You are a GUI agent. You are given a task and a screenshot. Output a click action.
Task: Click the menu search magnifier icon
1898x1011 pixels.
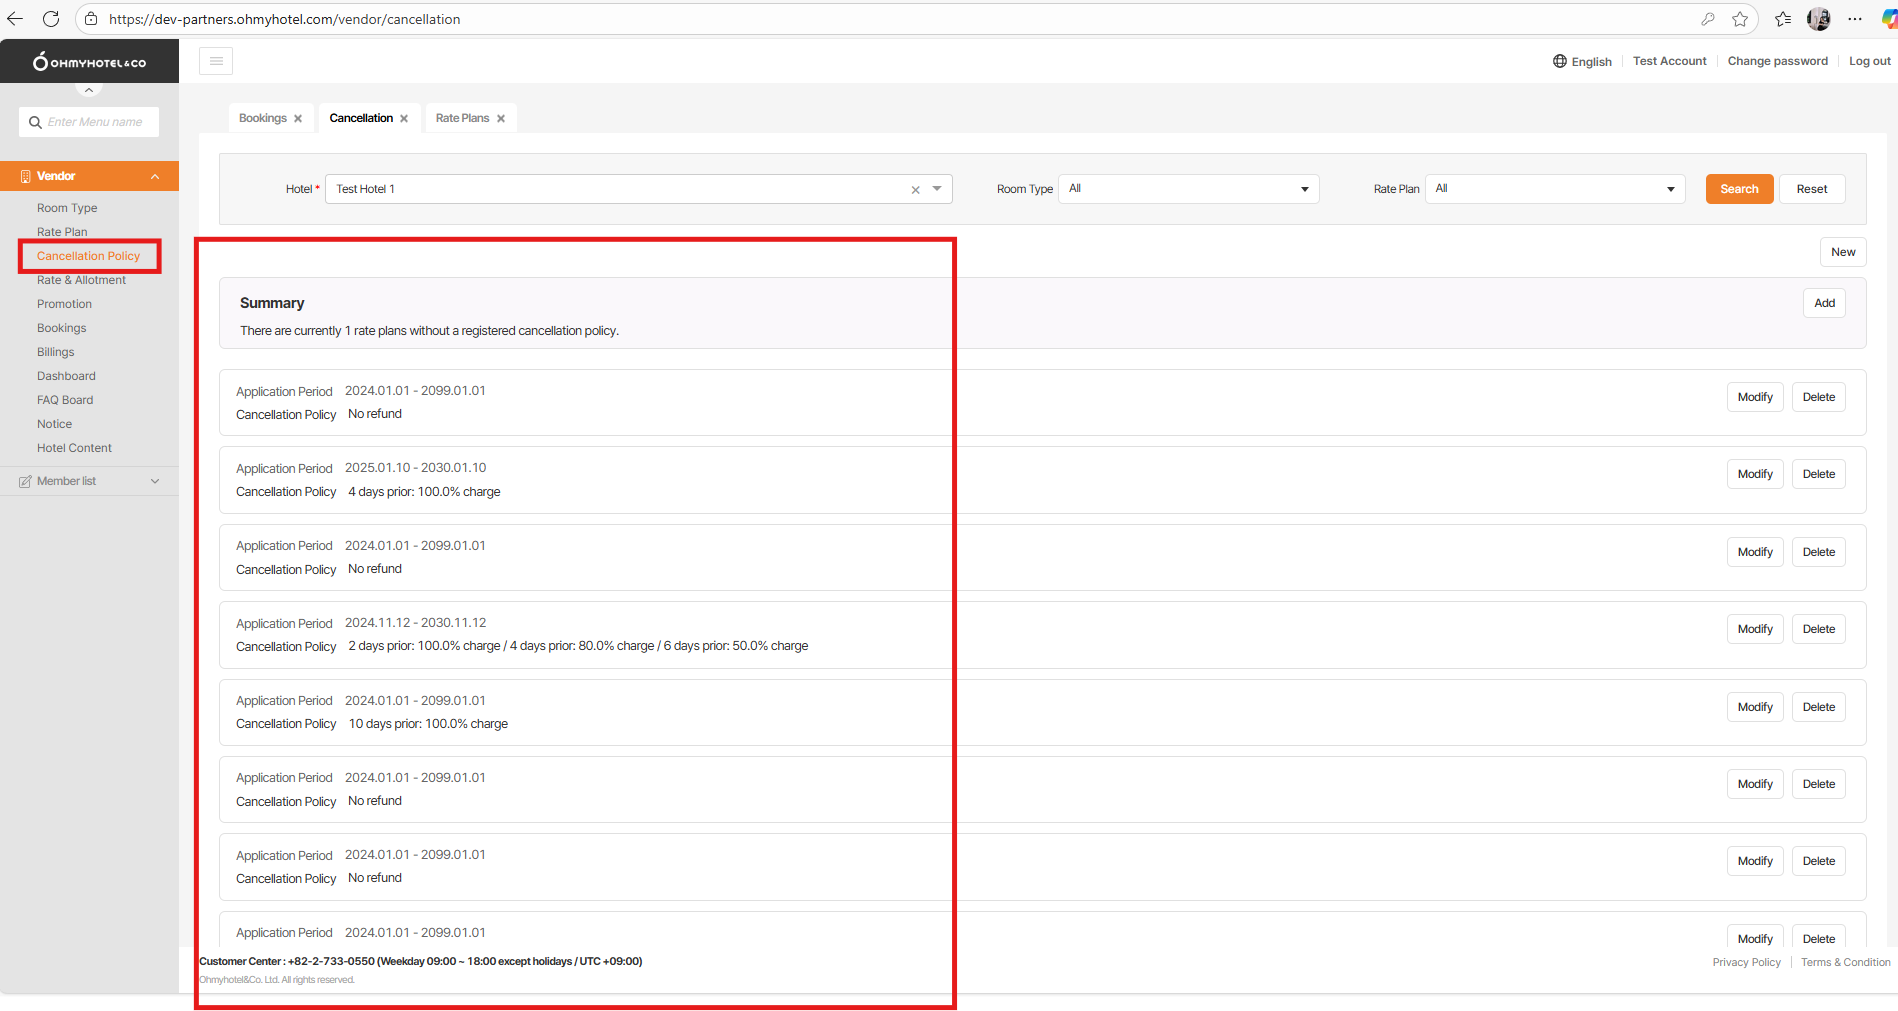[x=35, y=122]
